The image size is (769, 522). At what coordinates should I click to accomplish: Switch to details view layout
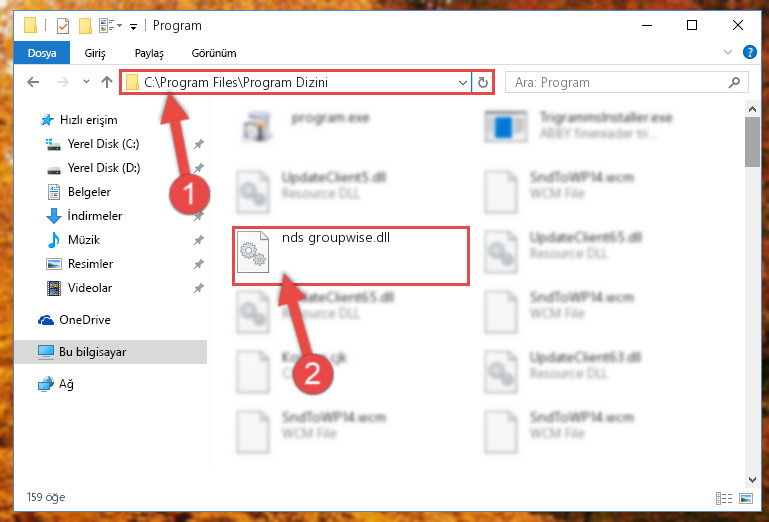click(724, 498)
